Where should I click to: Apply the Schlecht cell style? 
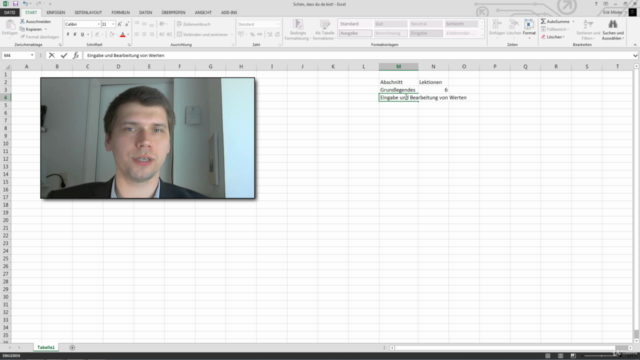coord(461,24)
